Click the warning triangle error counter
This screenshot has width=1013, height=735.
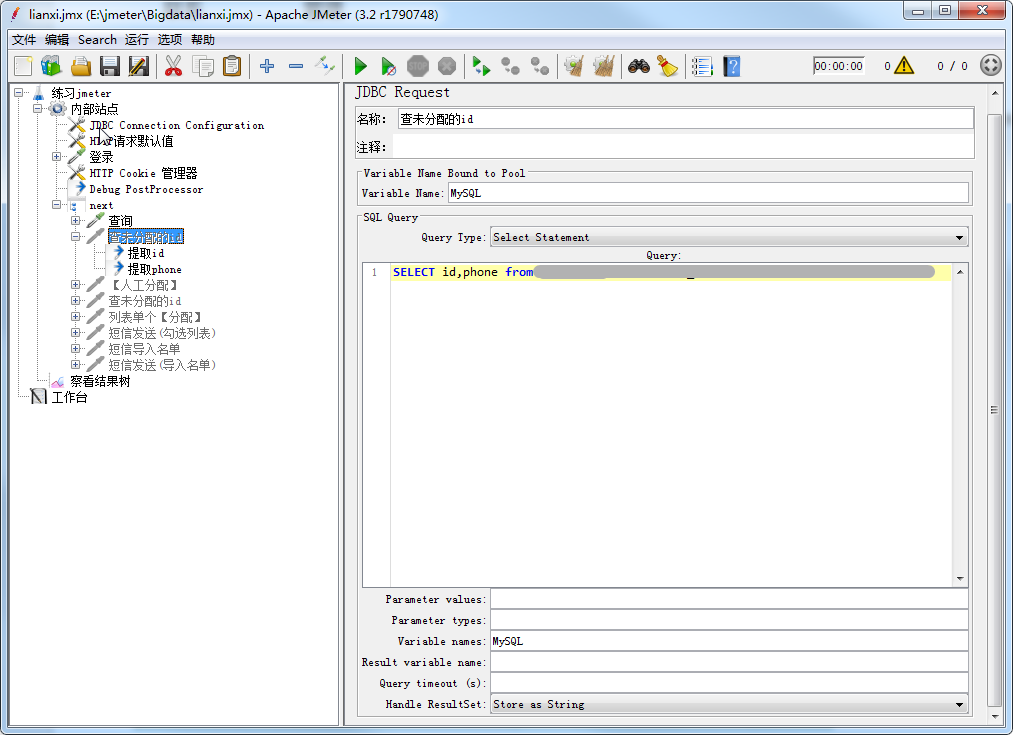tap(904, 66)
